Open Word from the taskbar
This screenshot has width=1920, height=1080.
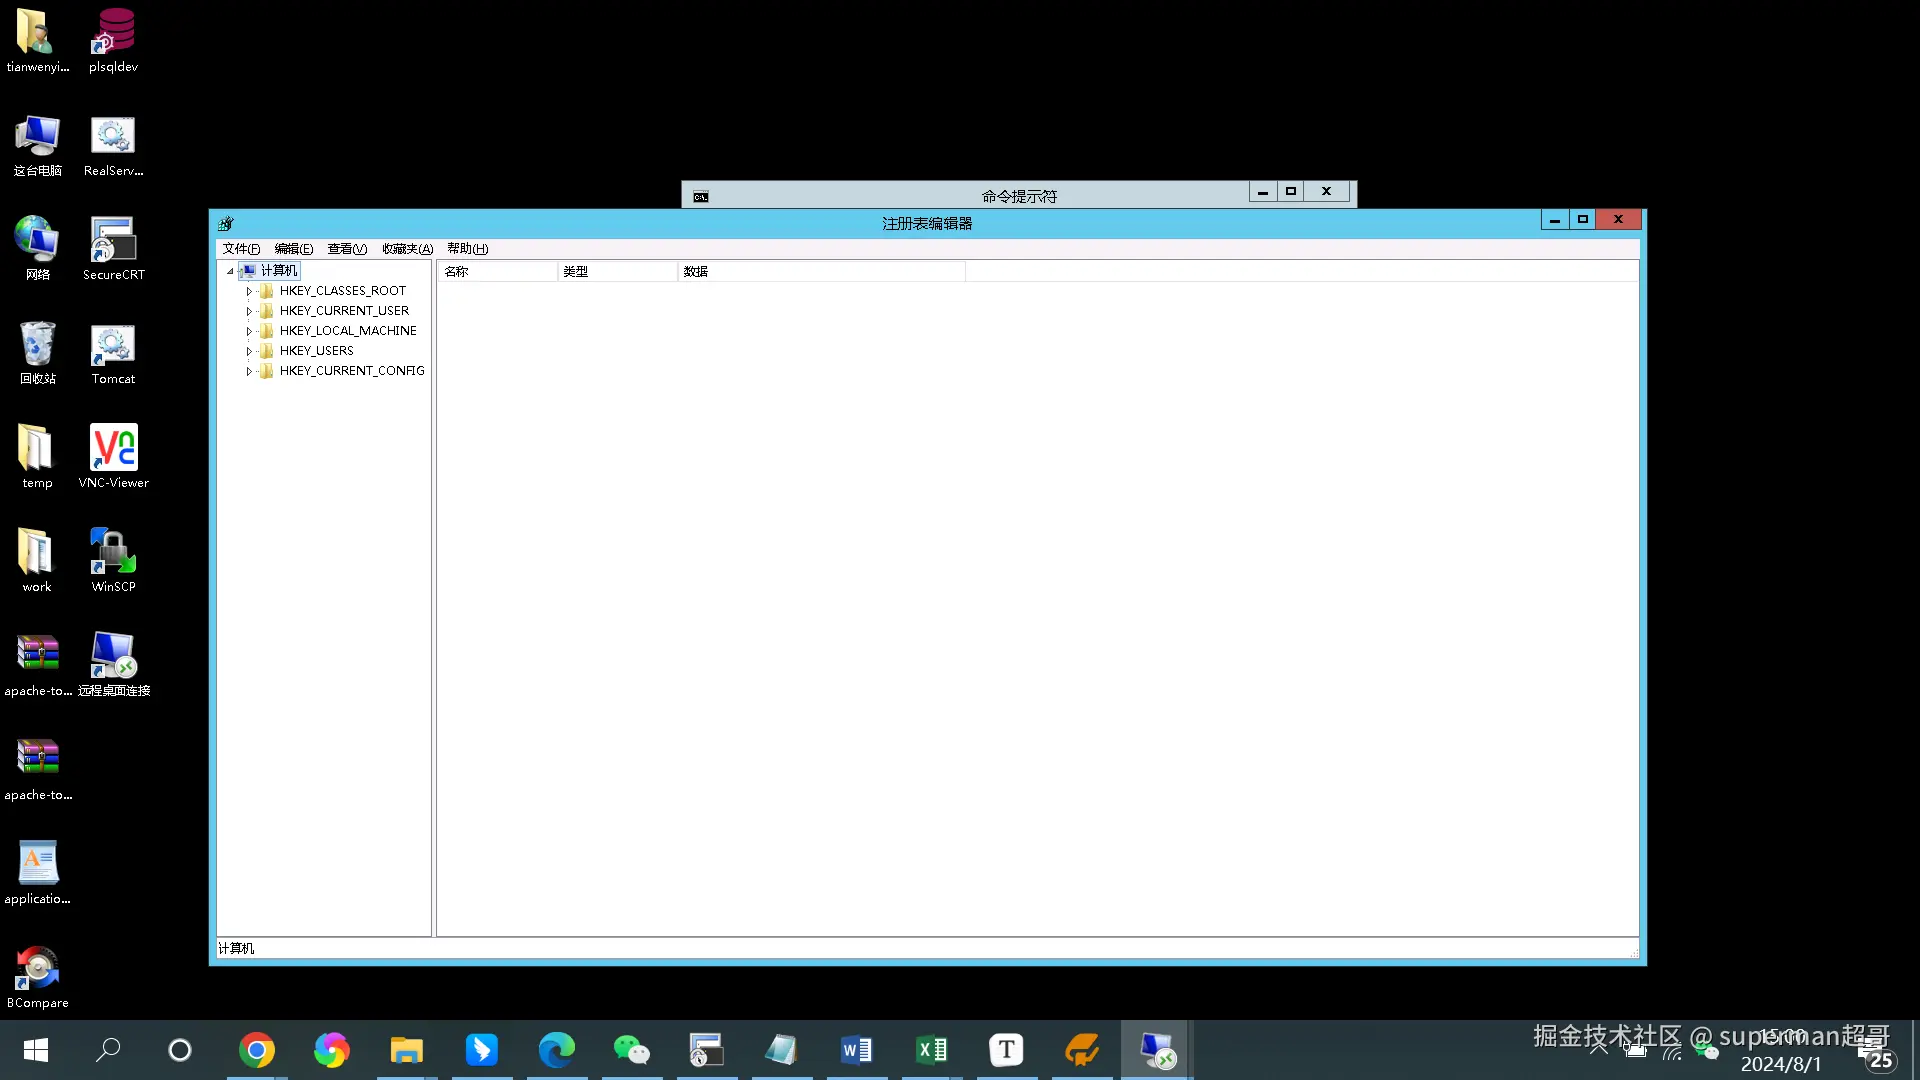856,1050
